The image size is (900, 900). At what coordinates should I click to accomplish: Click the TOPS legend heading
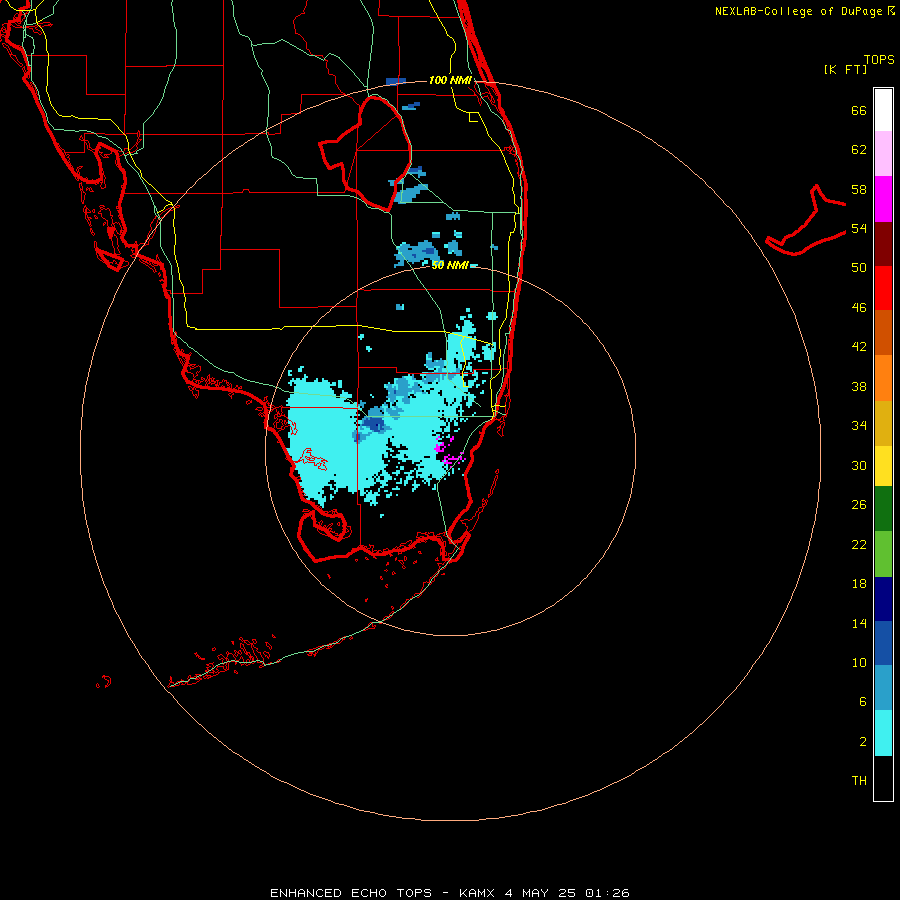[879, 59]
